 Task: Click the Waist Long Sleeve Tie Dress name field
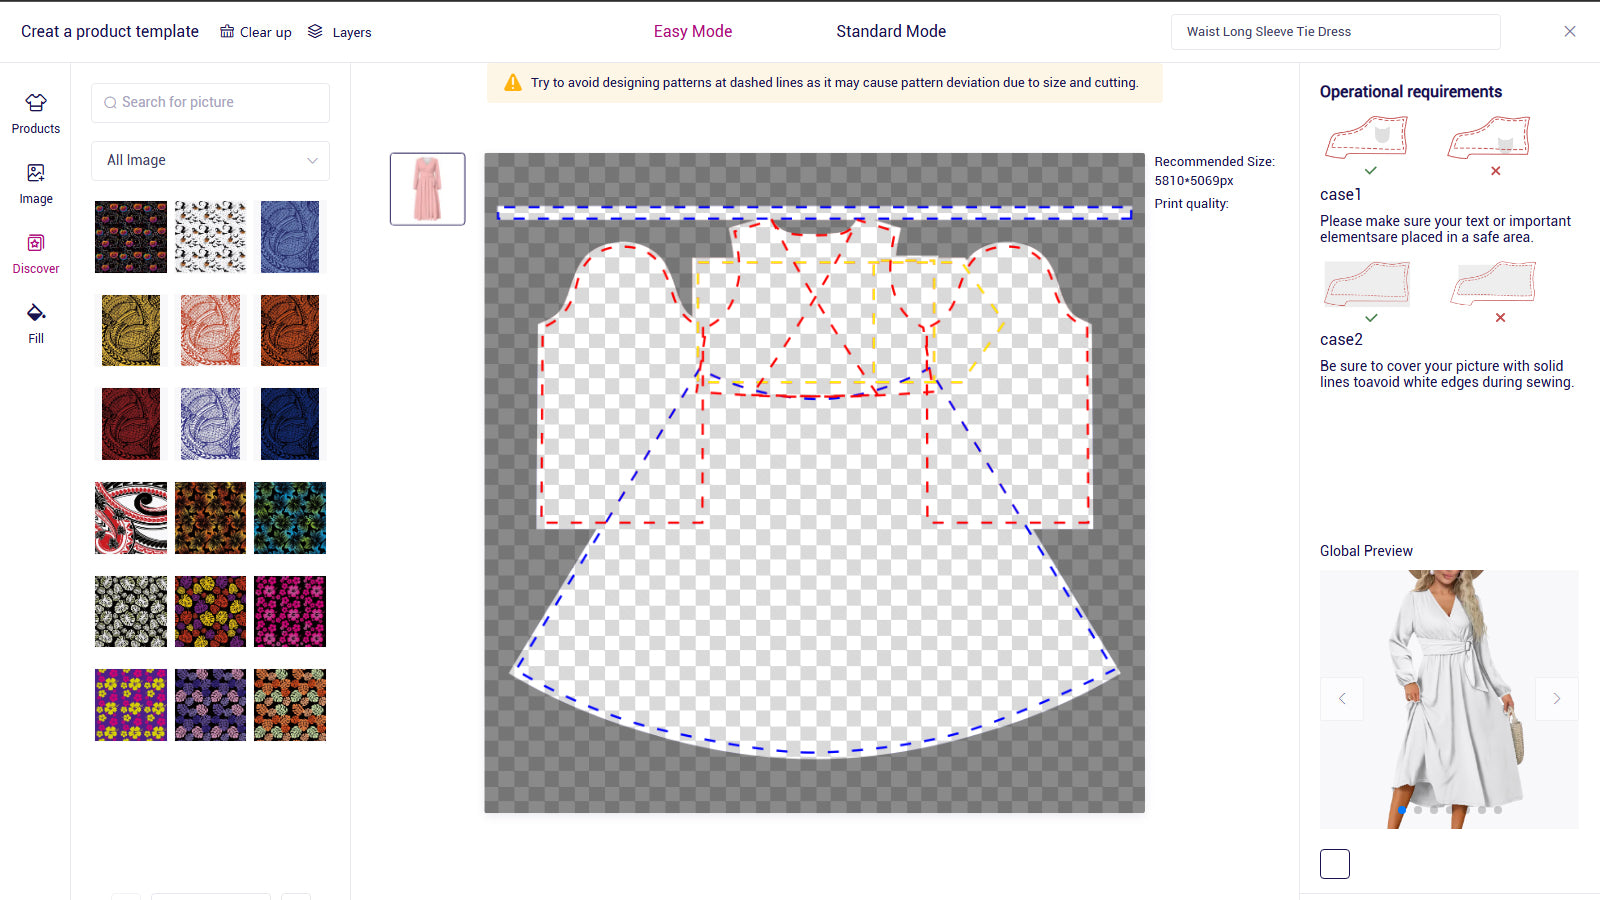[x=1335, y=31]
